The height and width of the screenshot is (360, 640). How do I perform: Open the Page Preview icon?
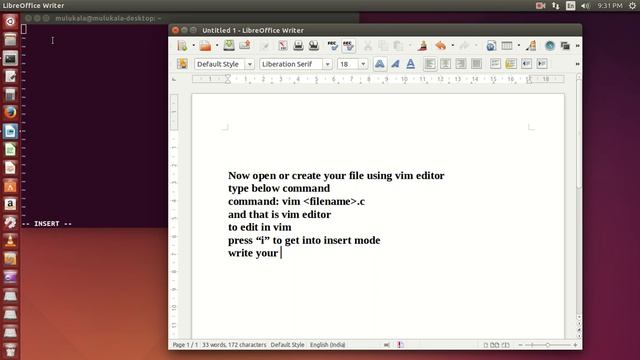(313, 45)
